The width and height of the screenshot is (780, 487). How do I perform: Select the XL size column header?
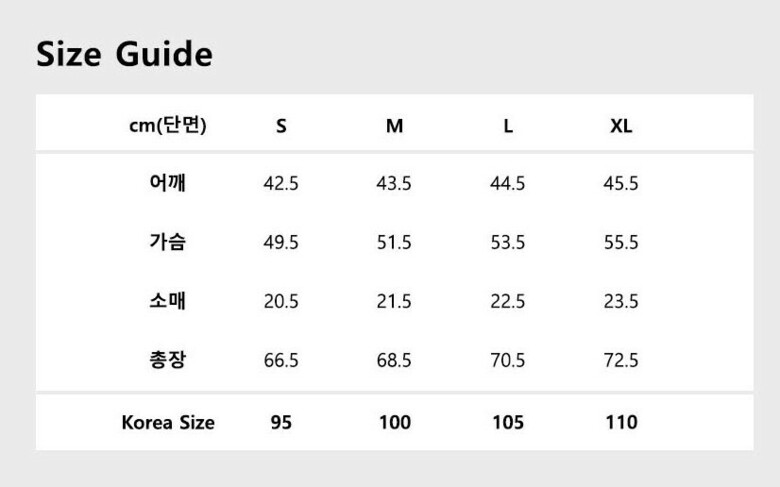click(621, 126)
